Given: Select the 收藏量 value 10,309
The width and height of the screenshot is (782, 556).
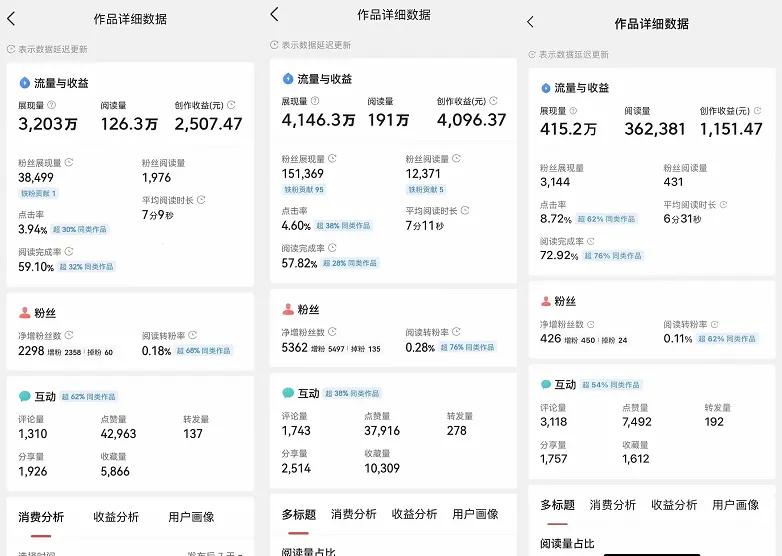Looking at the screenshot, I should click(x=382, y=468).
